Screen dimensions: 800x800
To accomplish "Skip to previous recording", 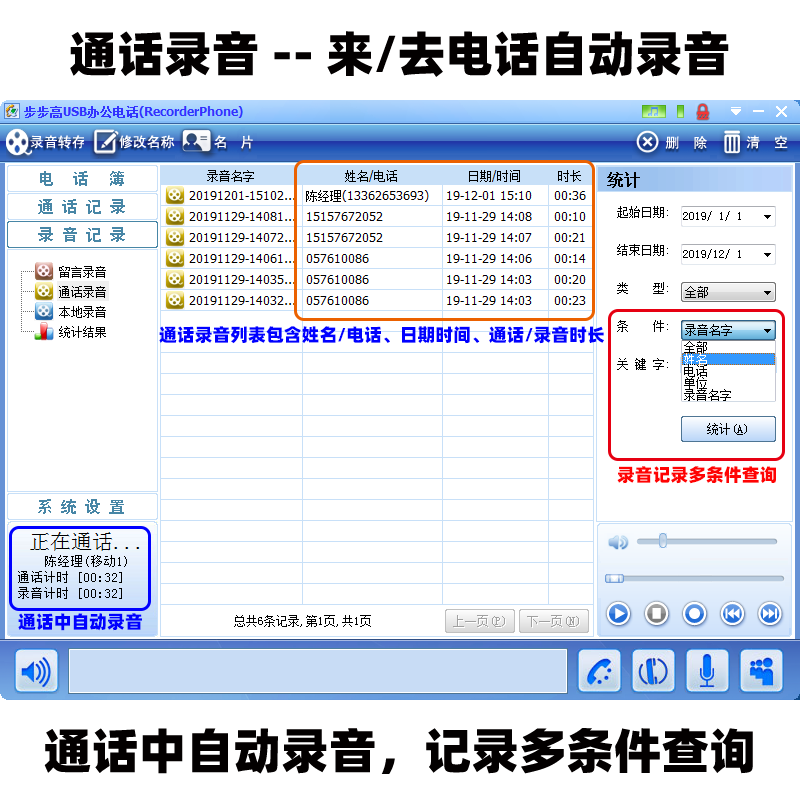I will click(x=732, y=613).
